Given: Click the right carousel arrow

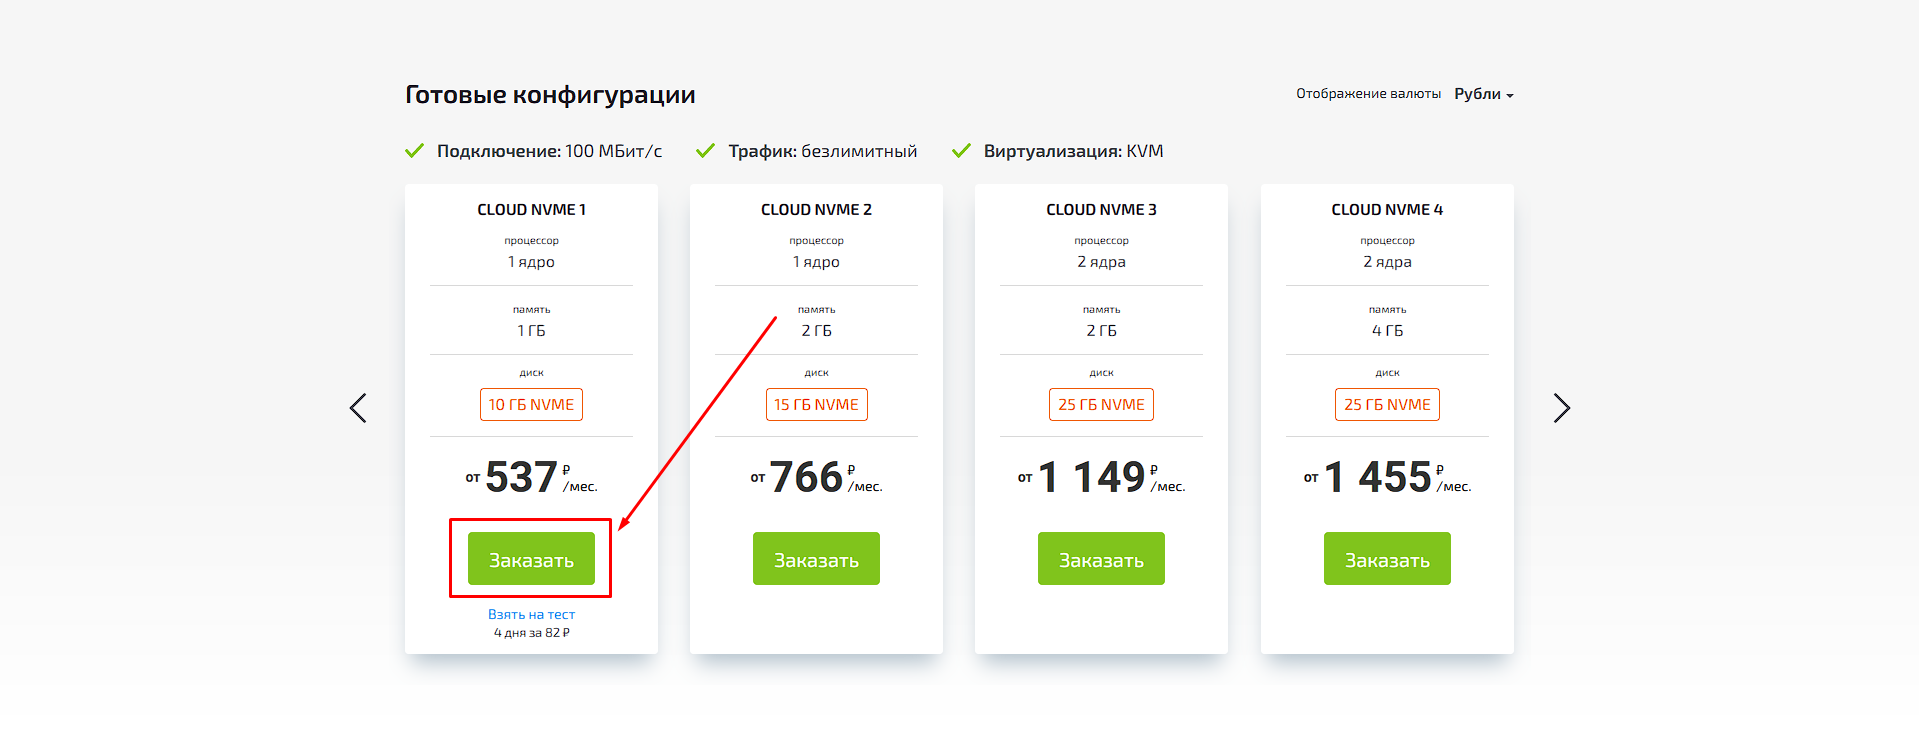Looking at the screenshot, I should coord(1561,408).
